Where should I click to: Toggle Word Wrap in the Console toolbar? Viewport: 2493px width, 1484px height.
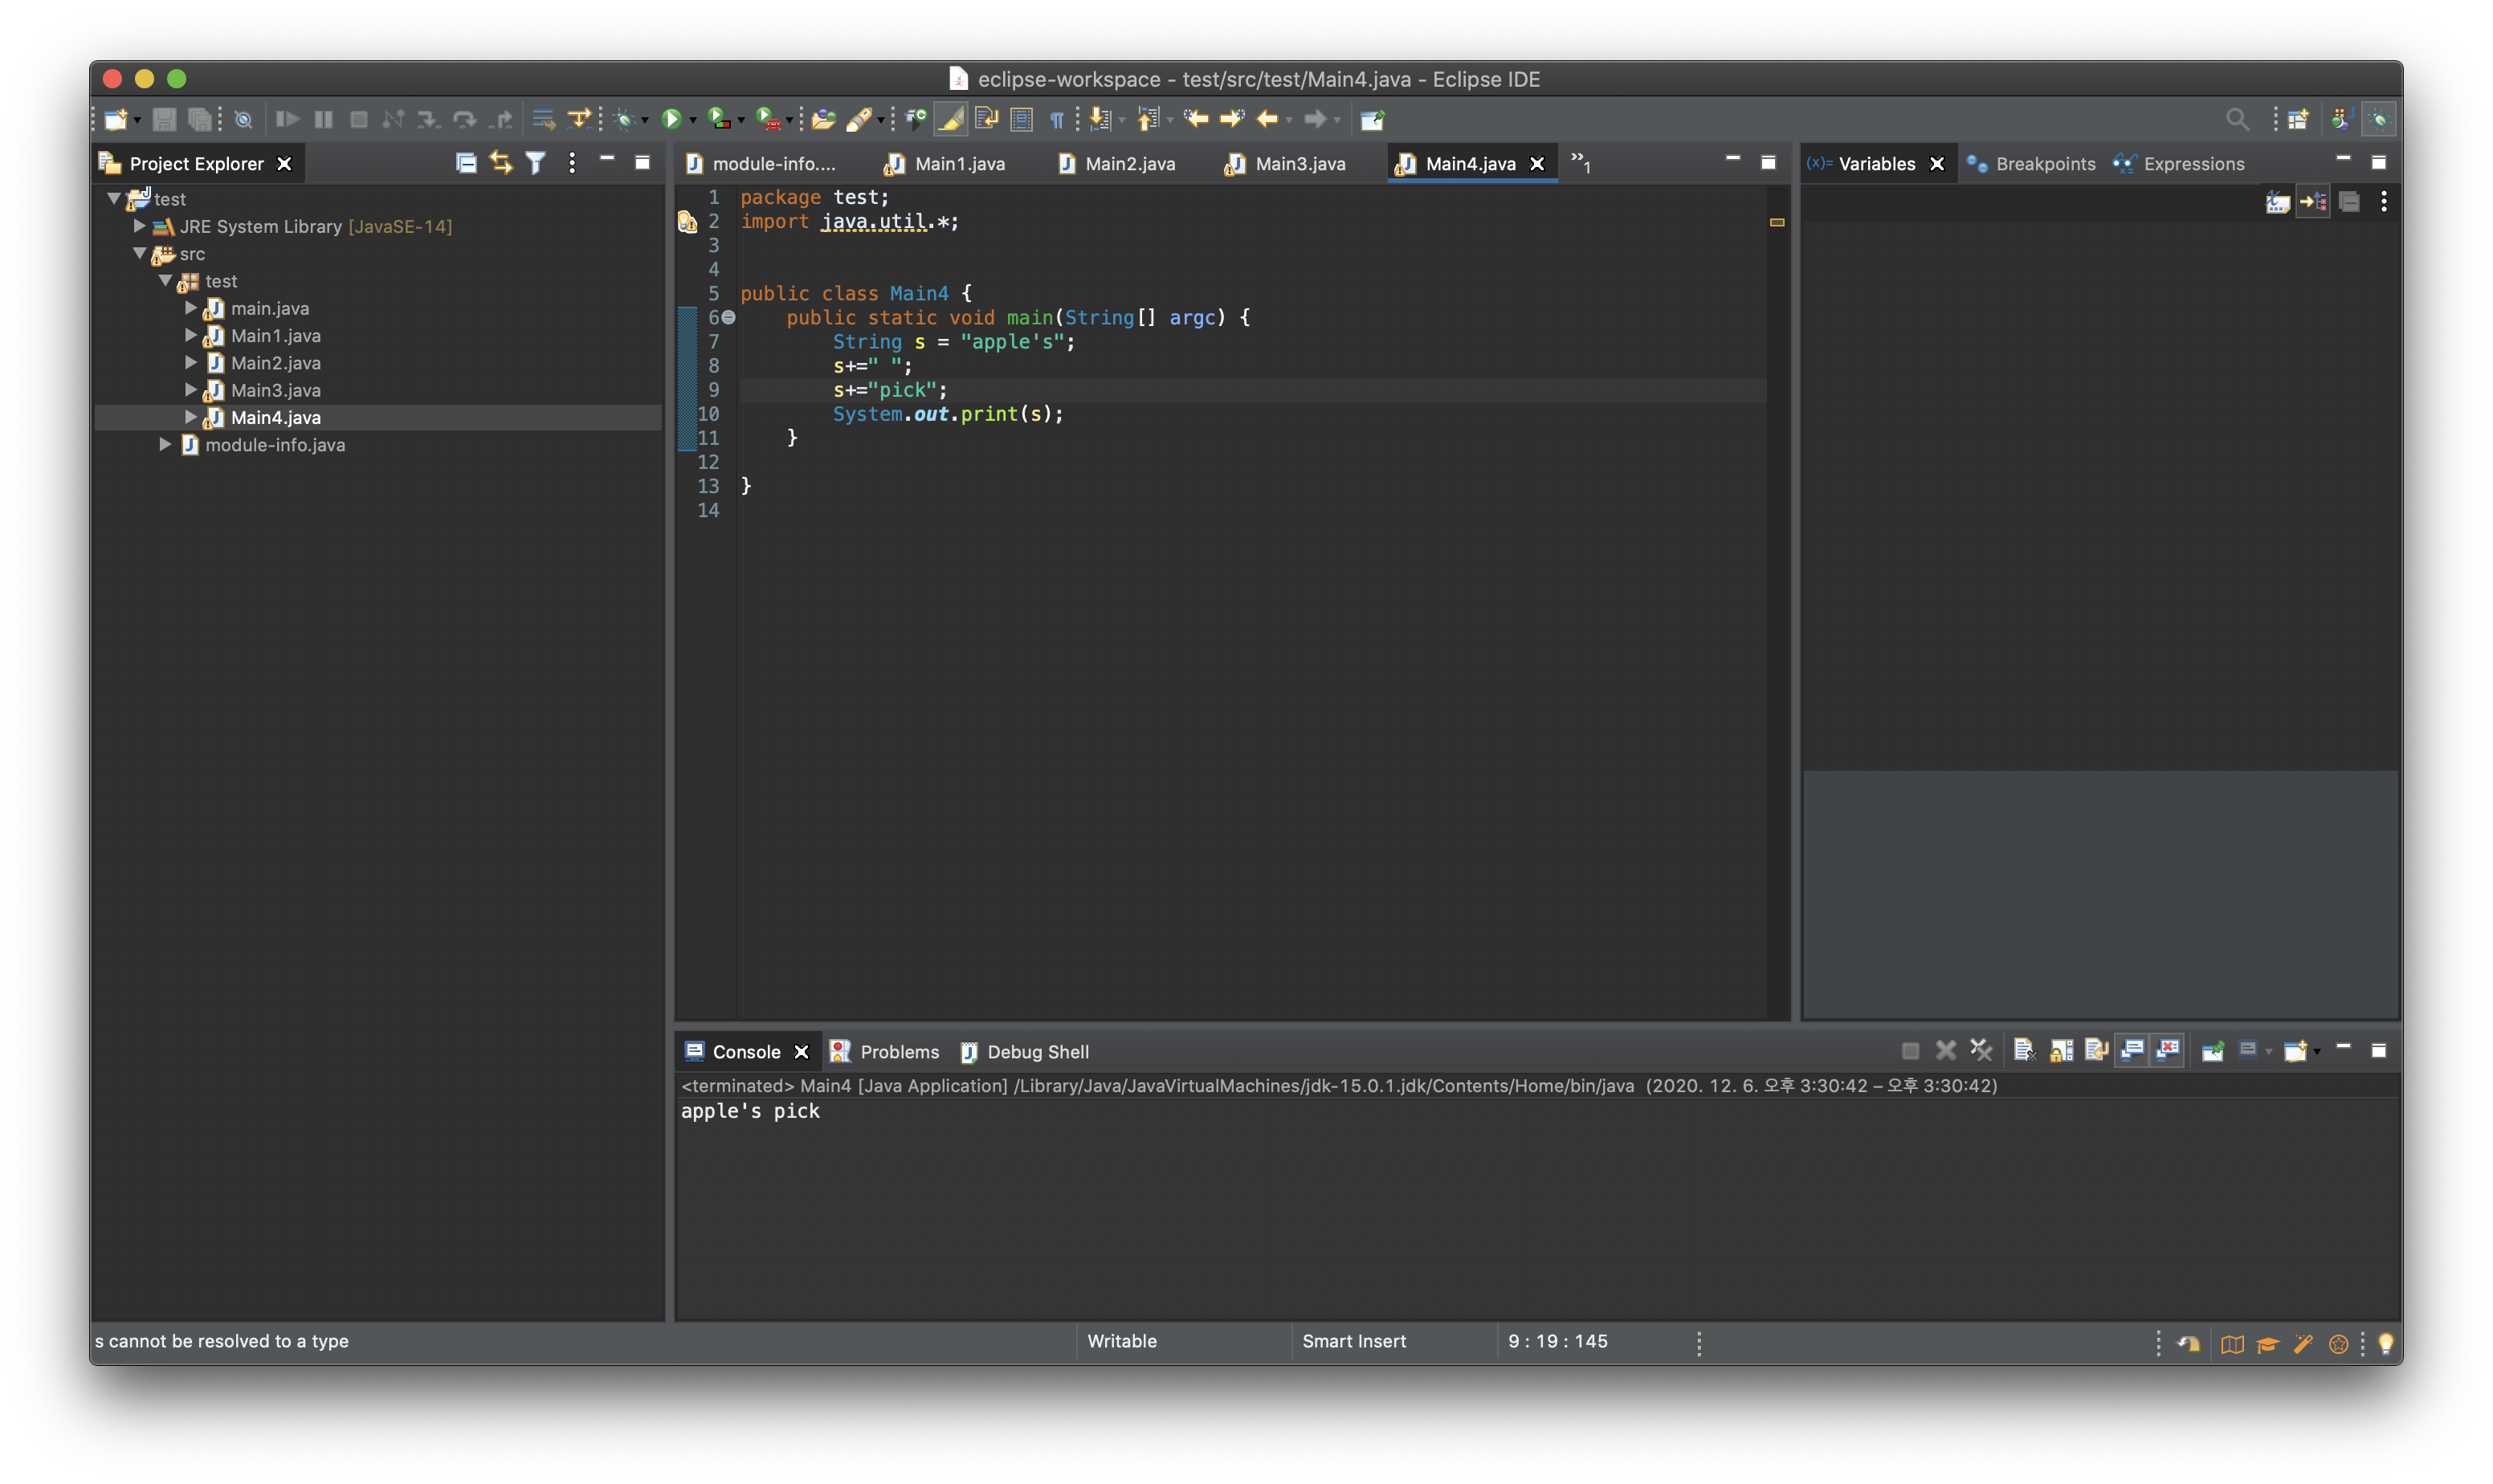pyautogui.click(x=2096, y=1050)
